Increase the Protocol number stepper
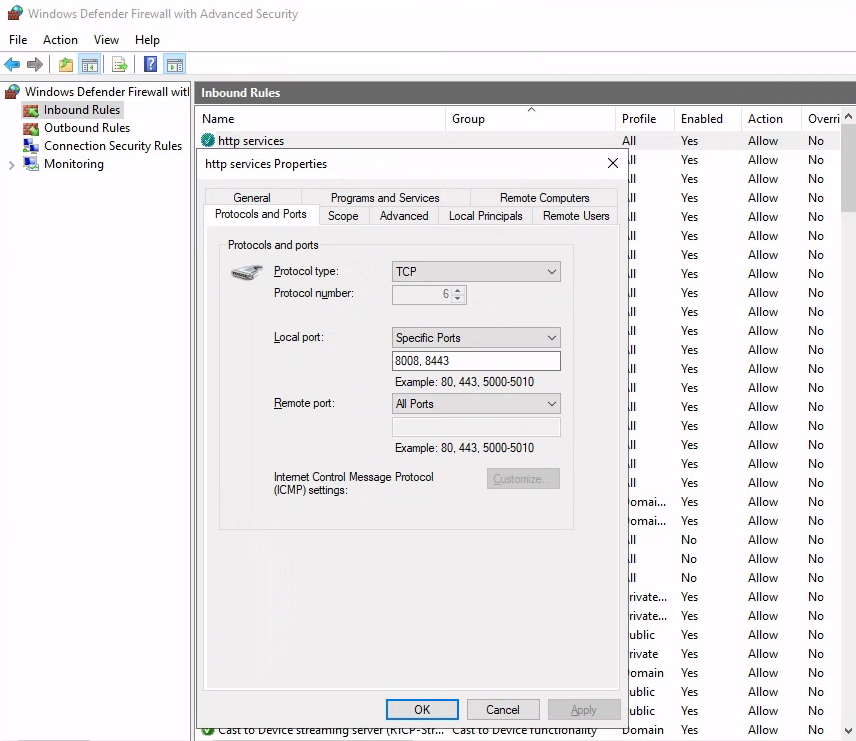The width and height of the screenshot is (856, 741). [457, 290]
